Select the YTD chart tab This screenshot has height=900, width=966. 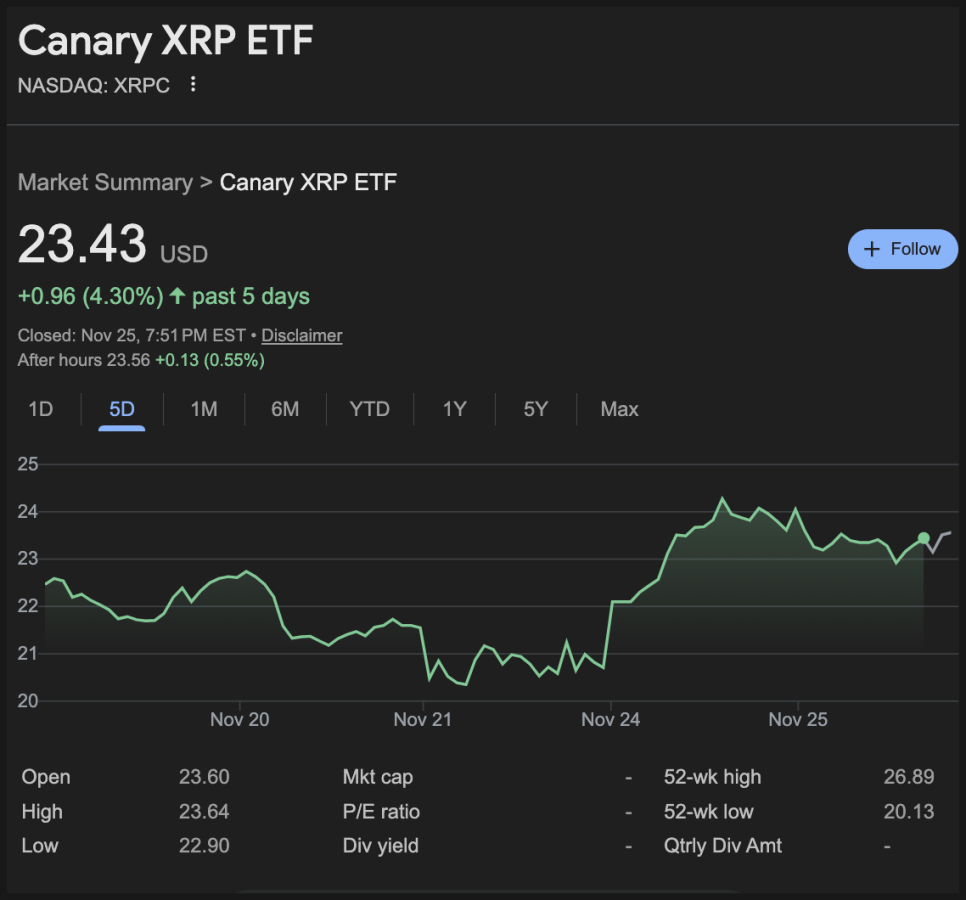click(369, 409)
